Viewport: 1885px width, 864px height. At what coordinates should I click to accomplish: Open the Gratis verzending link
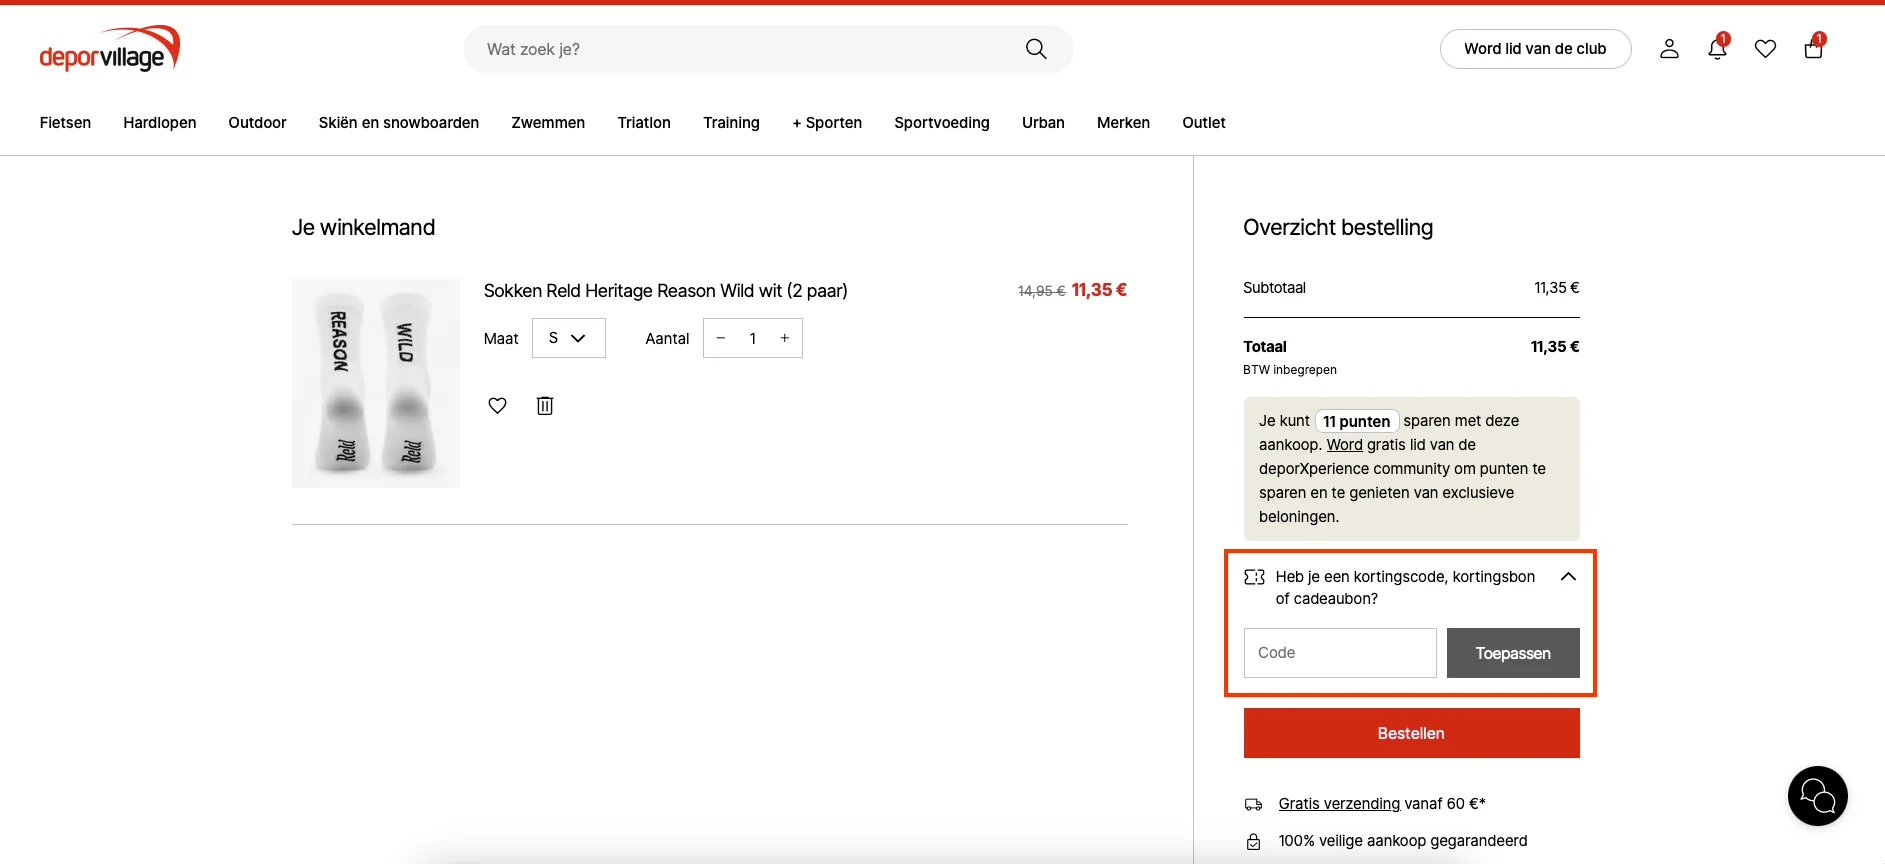1339,804
